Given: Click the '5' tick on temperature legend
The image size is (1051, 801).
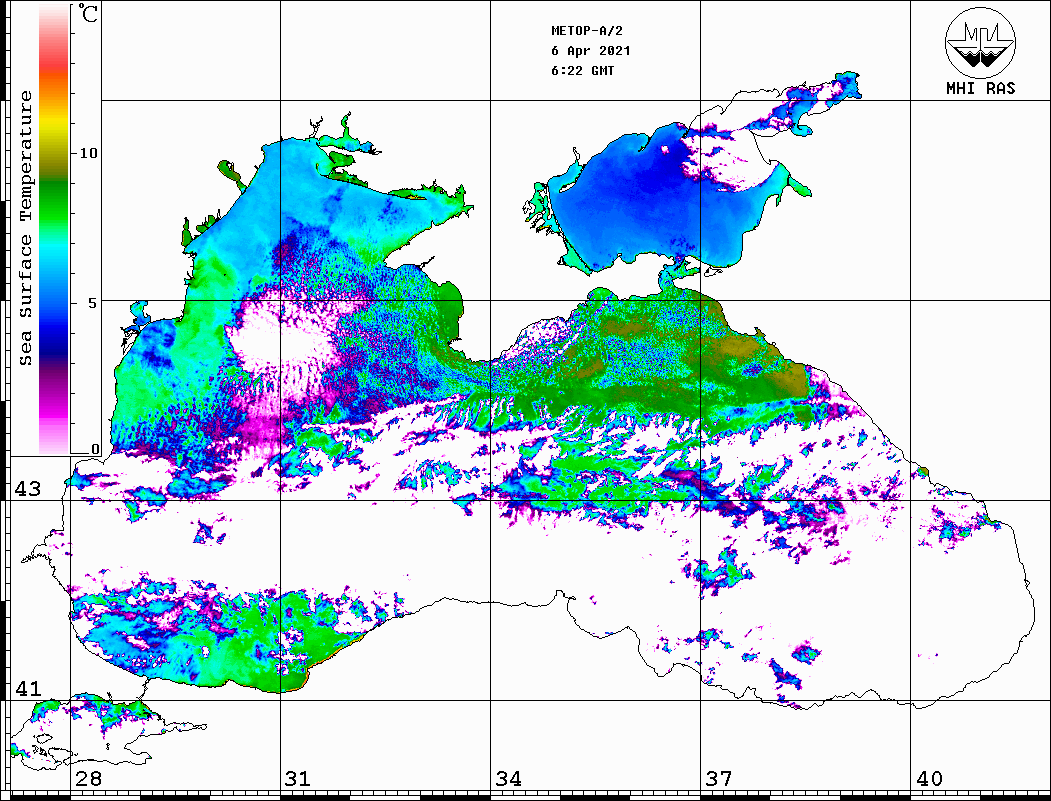Looking at the screenshot, I should pyautogui.click(x=93, y=303).
